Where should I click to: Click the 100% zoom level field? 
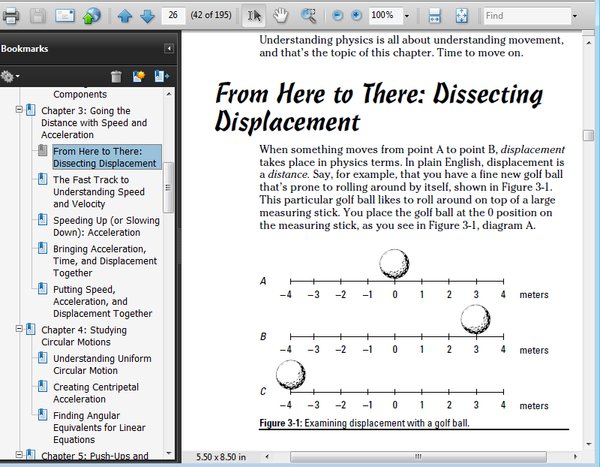coord(386,15)
